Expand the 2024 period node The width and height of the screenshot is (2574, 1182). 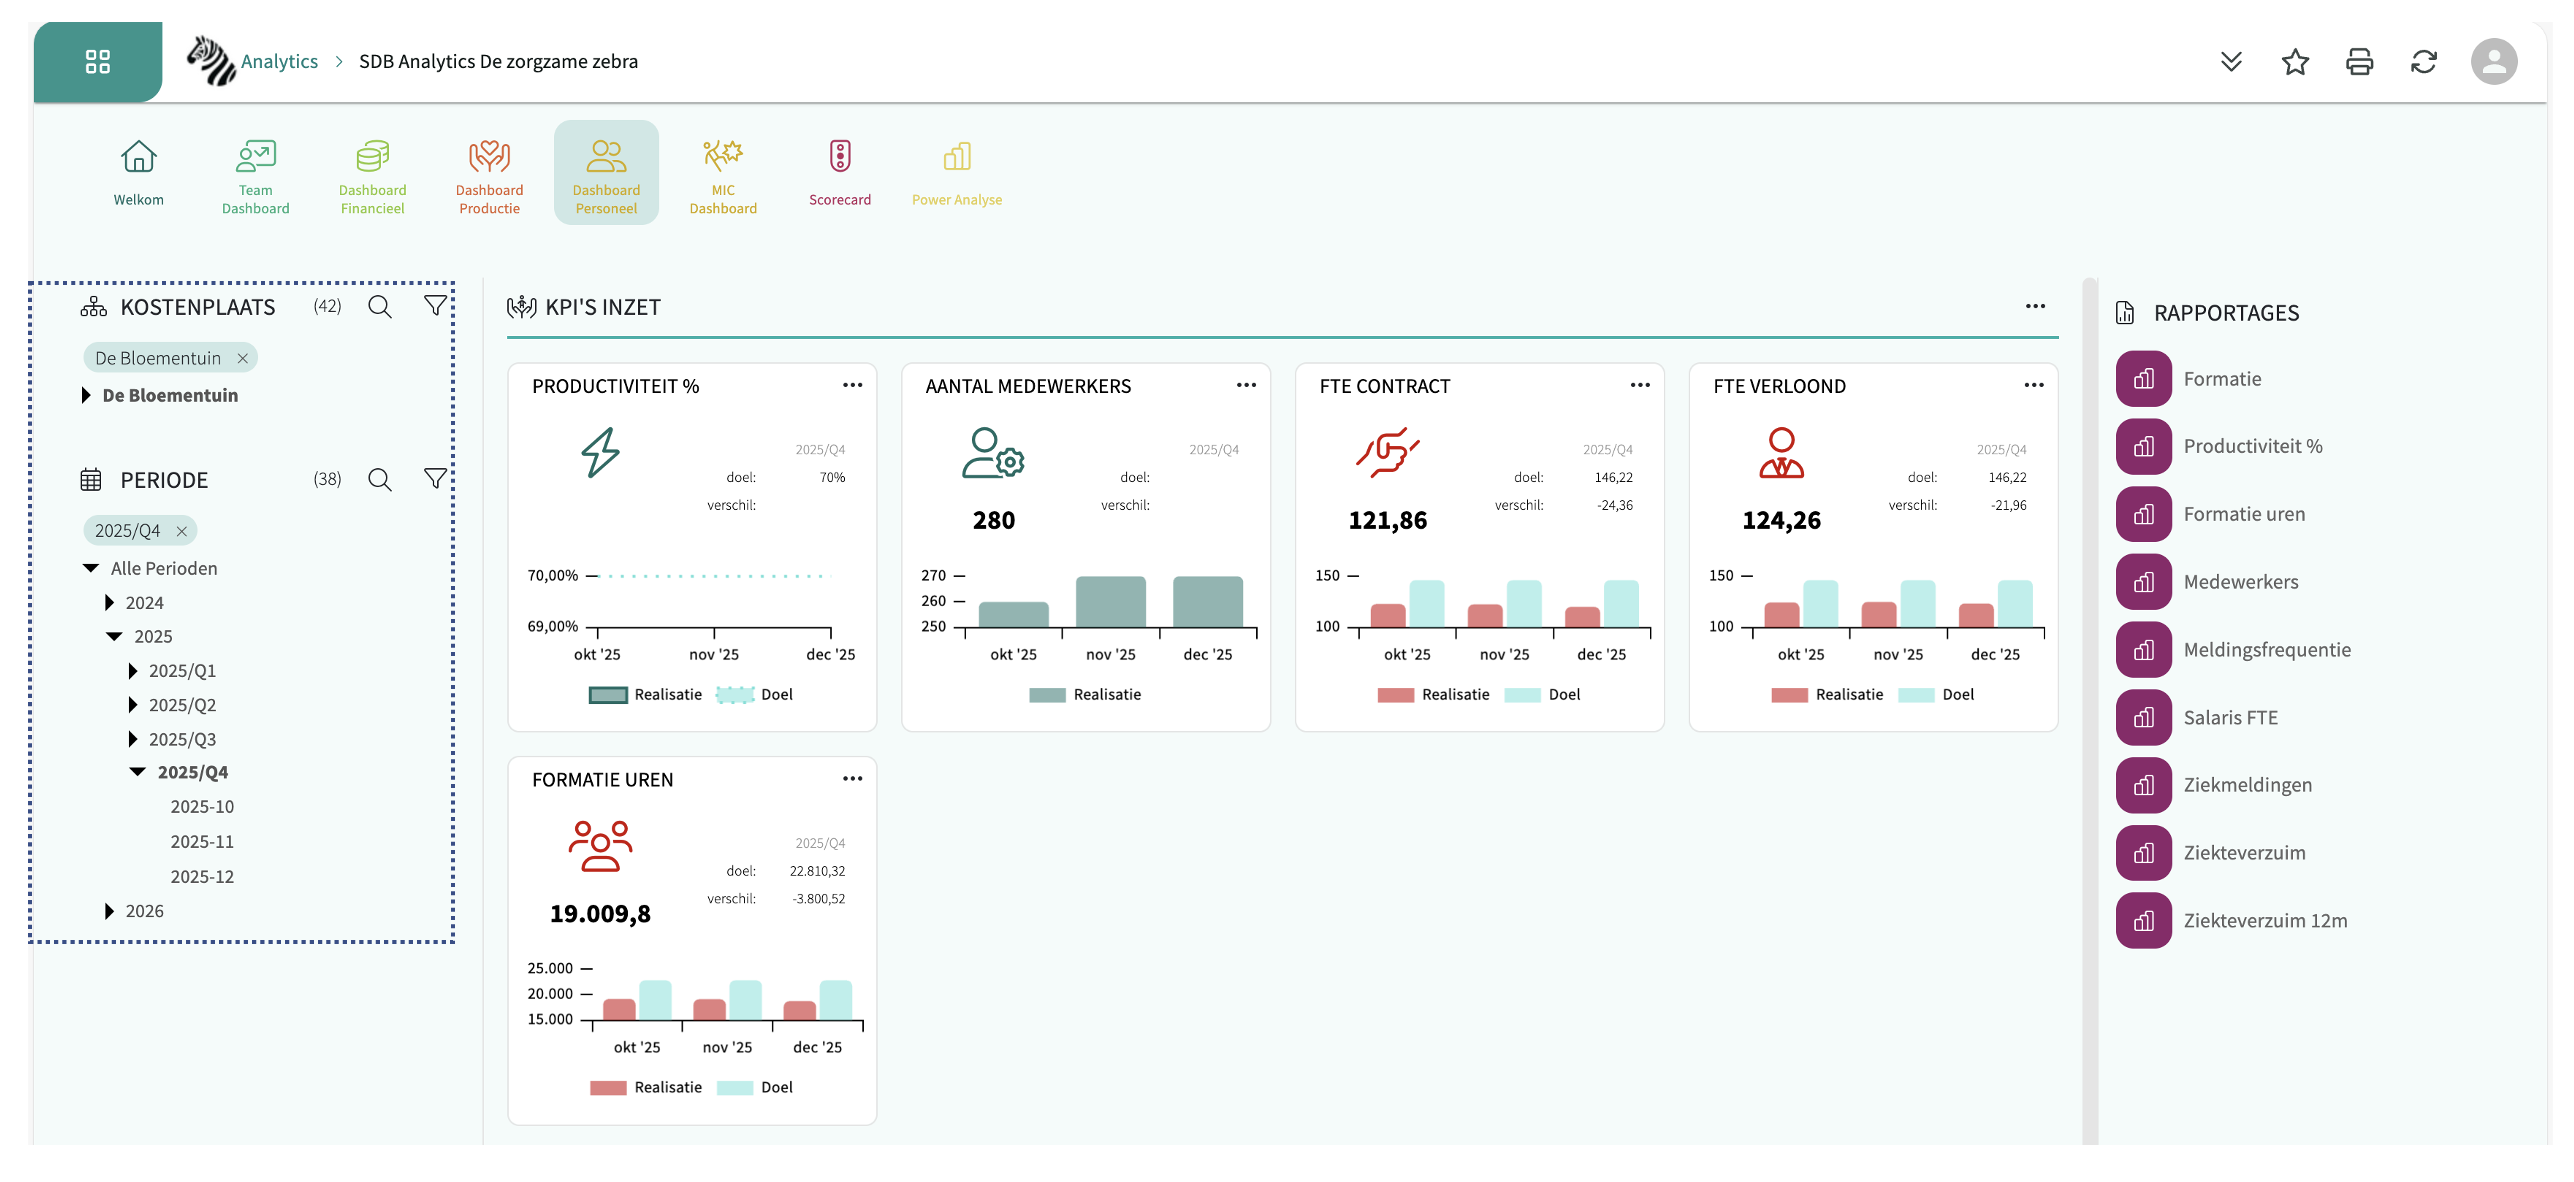(x=109, y=603)
